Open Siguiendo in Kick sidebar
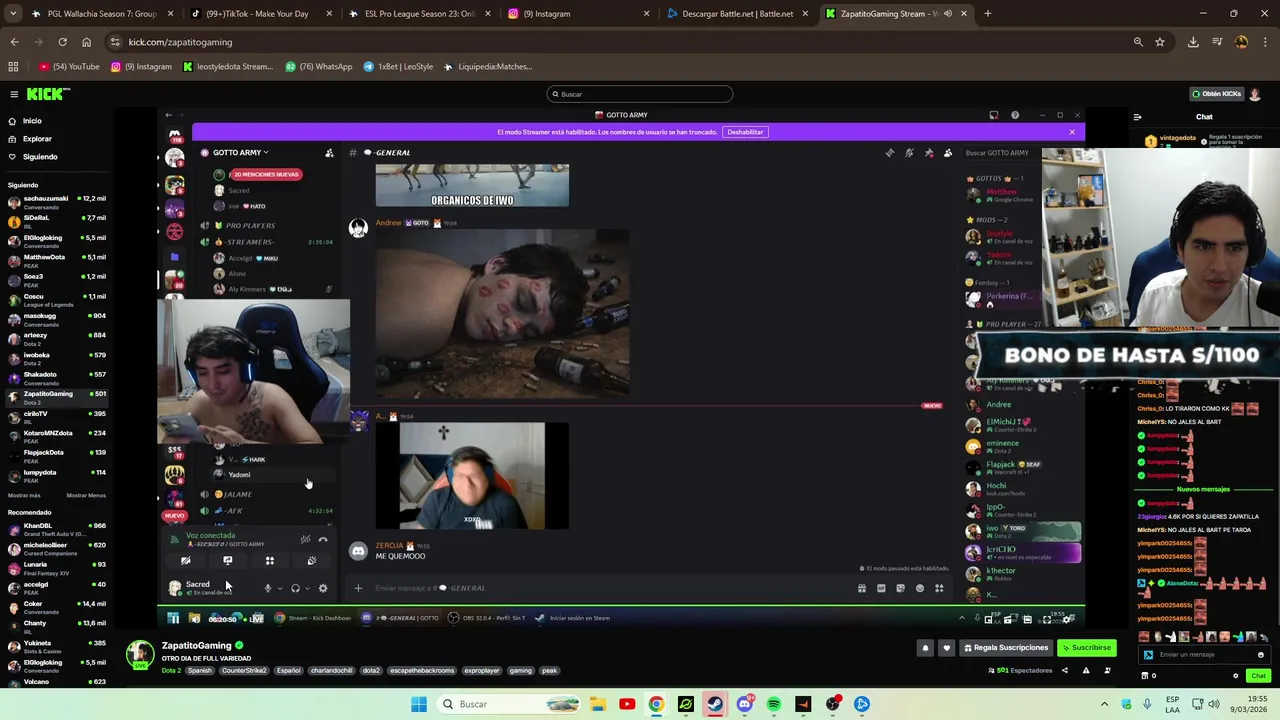The height and width of the screenshot is (720, 1280). (40, 157)
